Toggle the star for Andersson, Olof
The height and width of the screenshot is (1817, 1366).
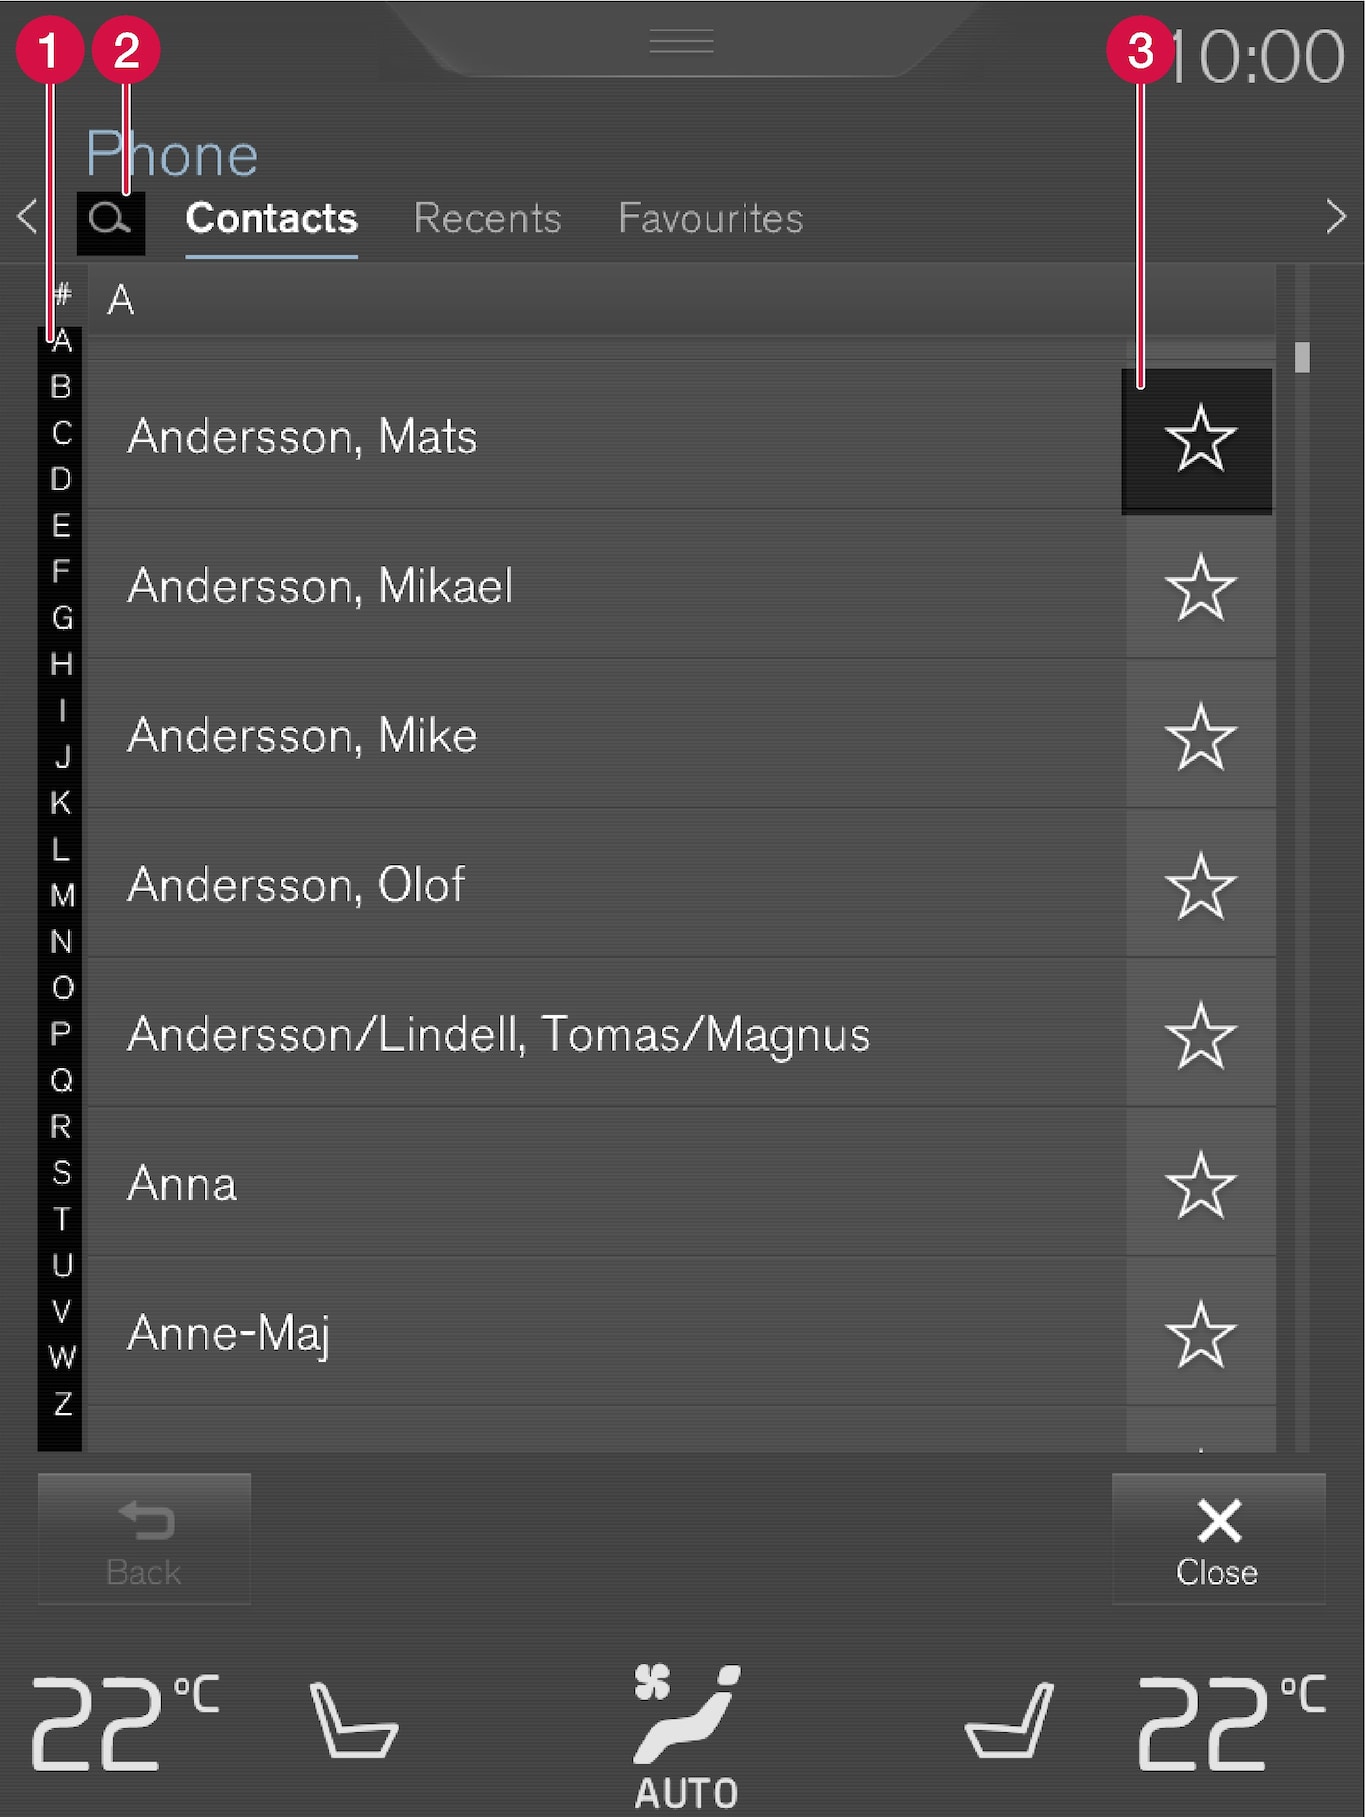(x=1199, y=886)
